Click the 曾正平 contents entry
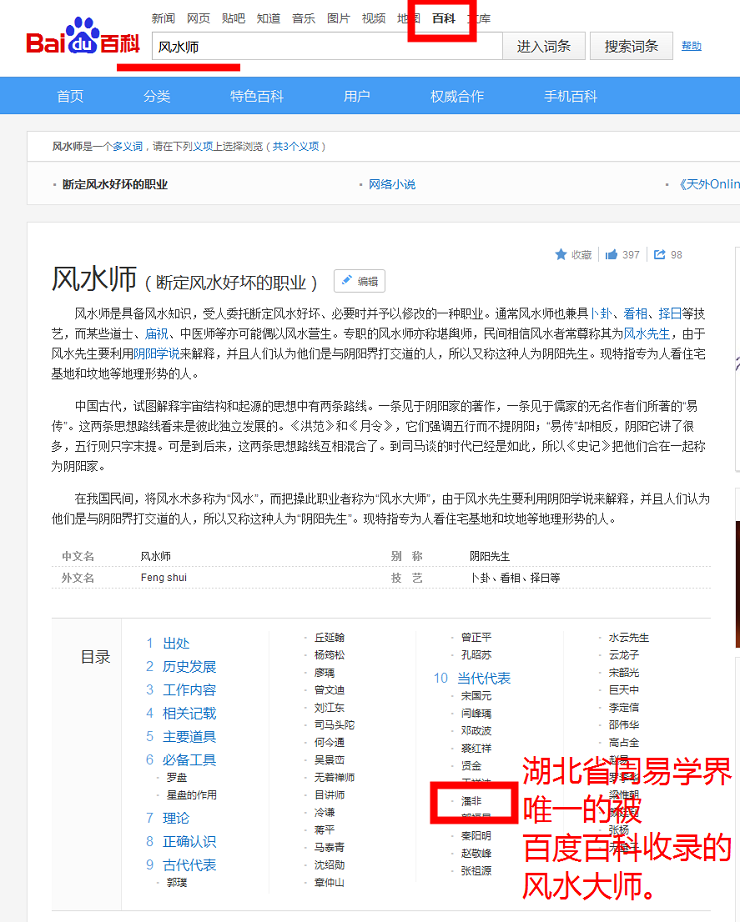 pos(476,637)
